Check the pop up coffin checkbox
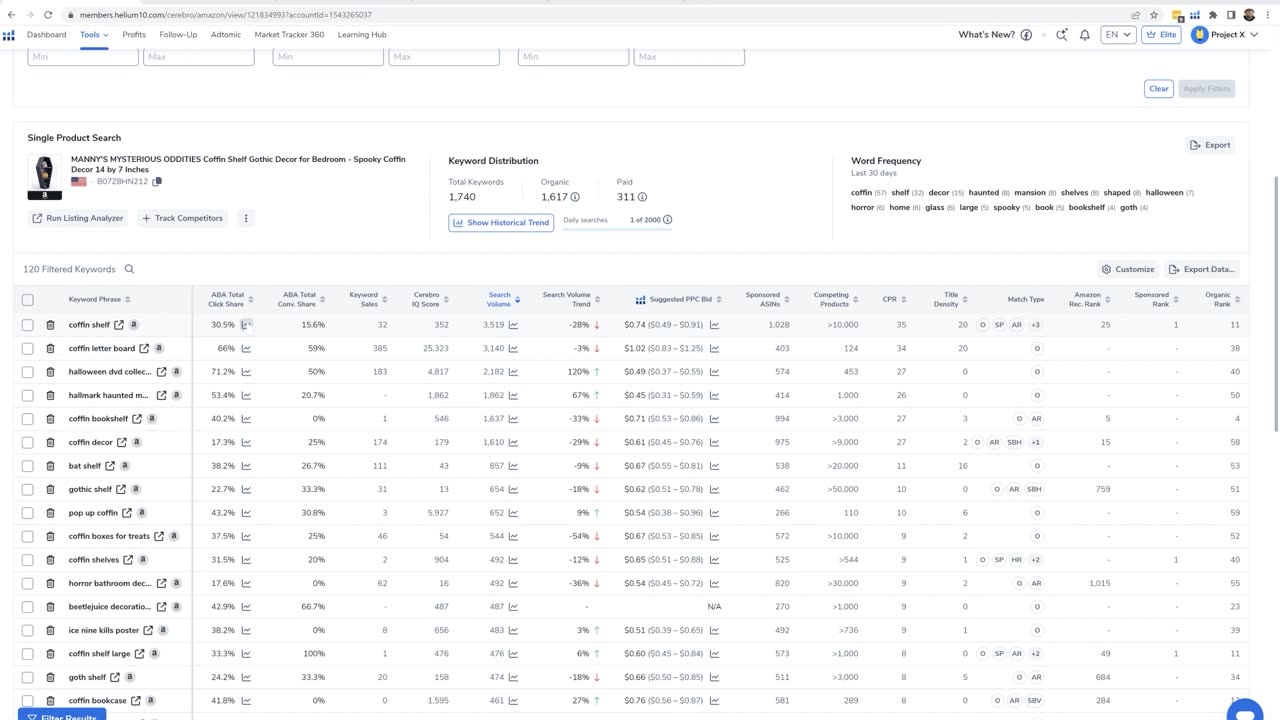Image resolution: width=1280 pixels, height=720 pixels. 27,513
